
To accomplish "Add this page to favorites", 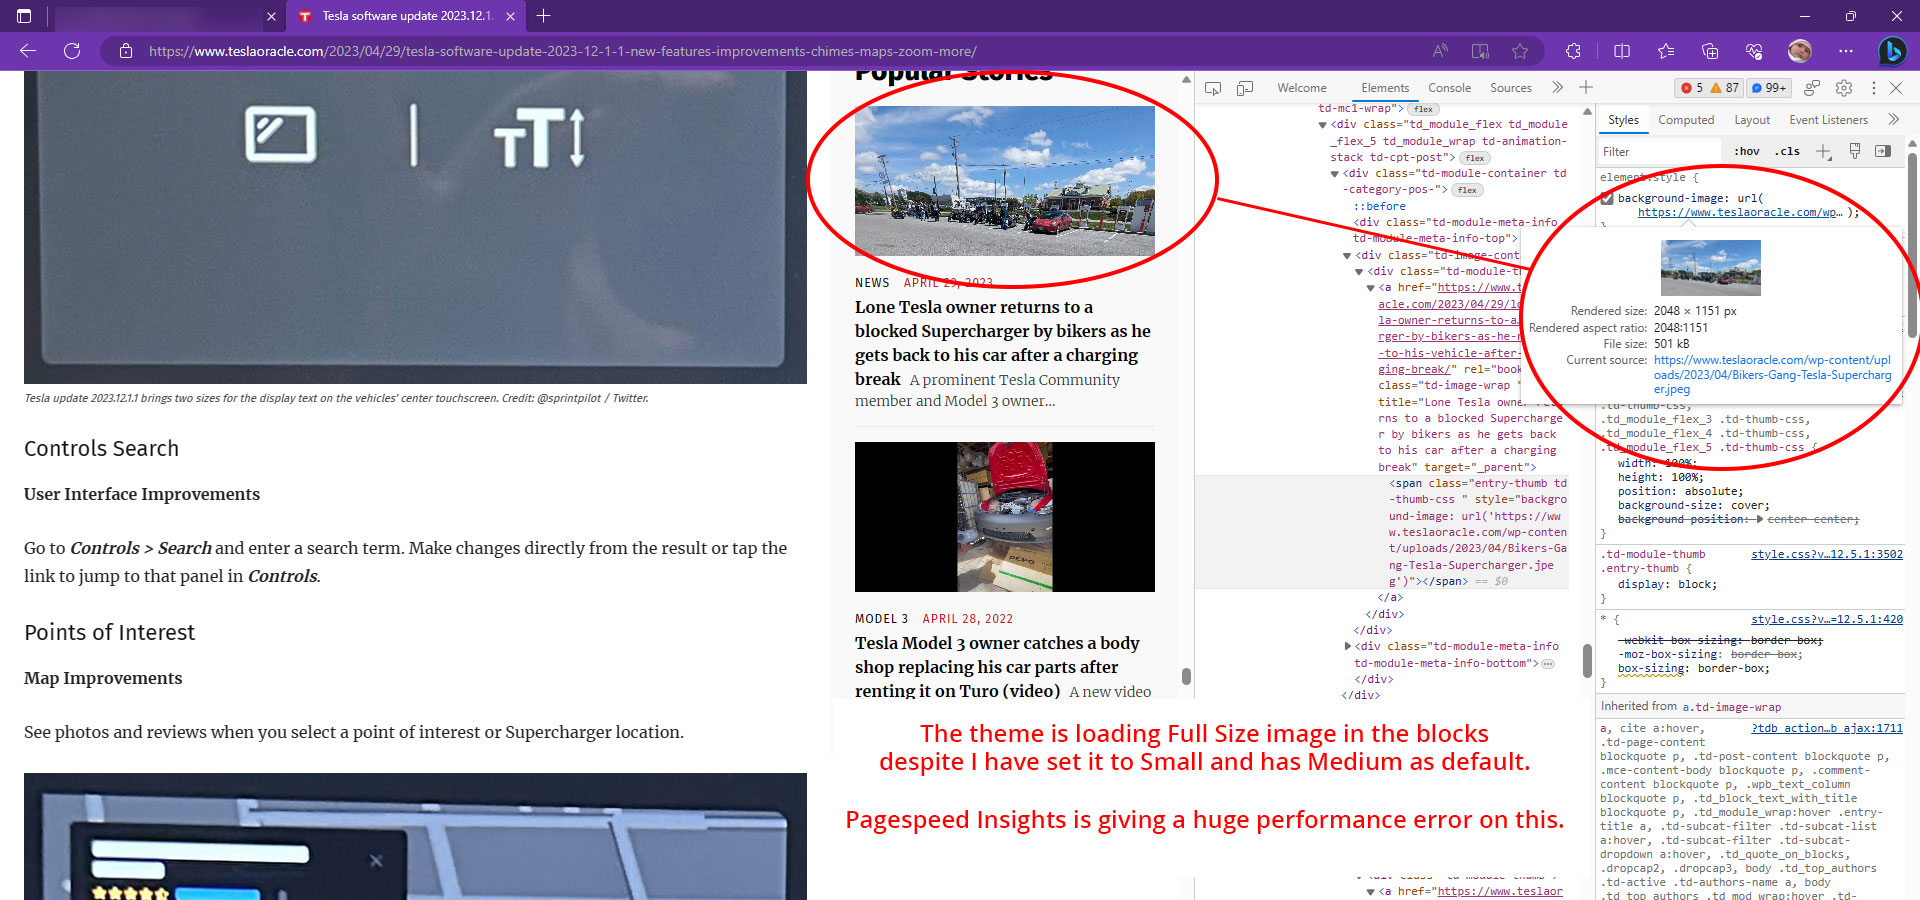I will pyautogui.click(x=1520, y=51).
